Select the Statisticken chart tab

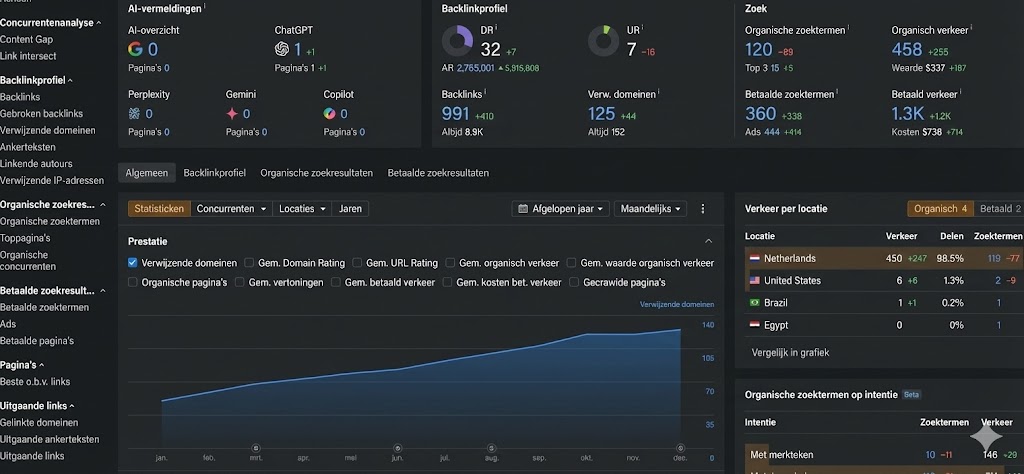159,209
